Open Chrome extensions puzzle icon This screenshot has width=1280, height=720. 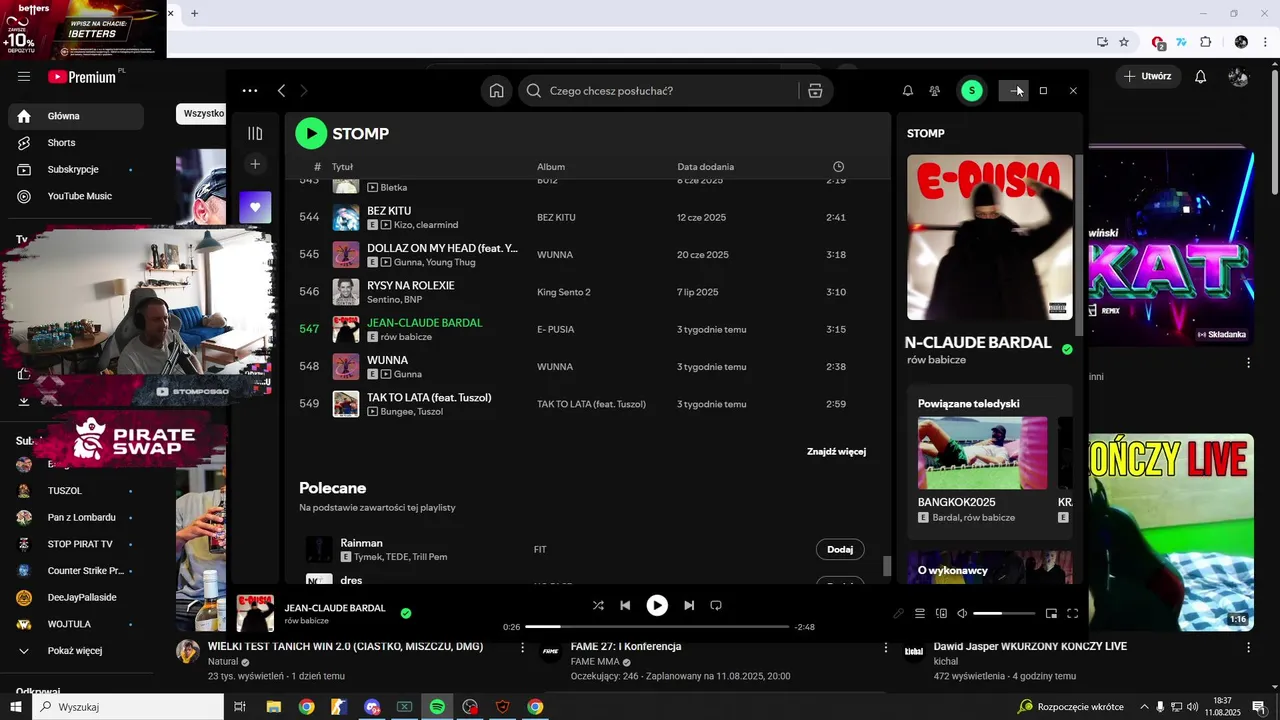coord(1205,42)
